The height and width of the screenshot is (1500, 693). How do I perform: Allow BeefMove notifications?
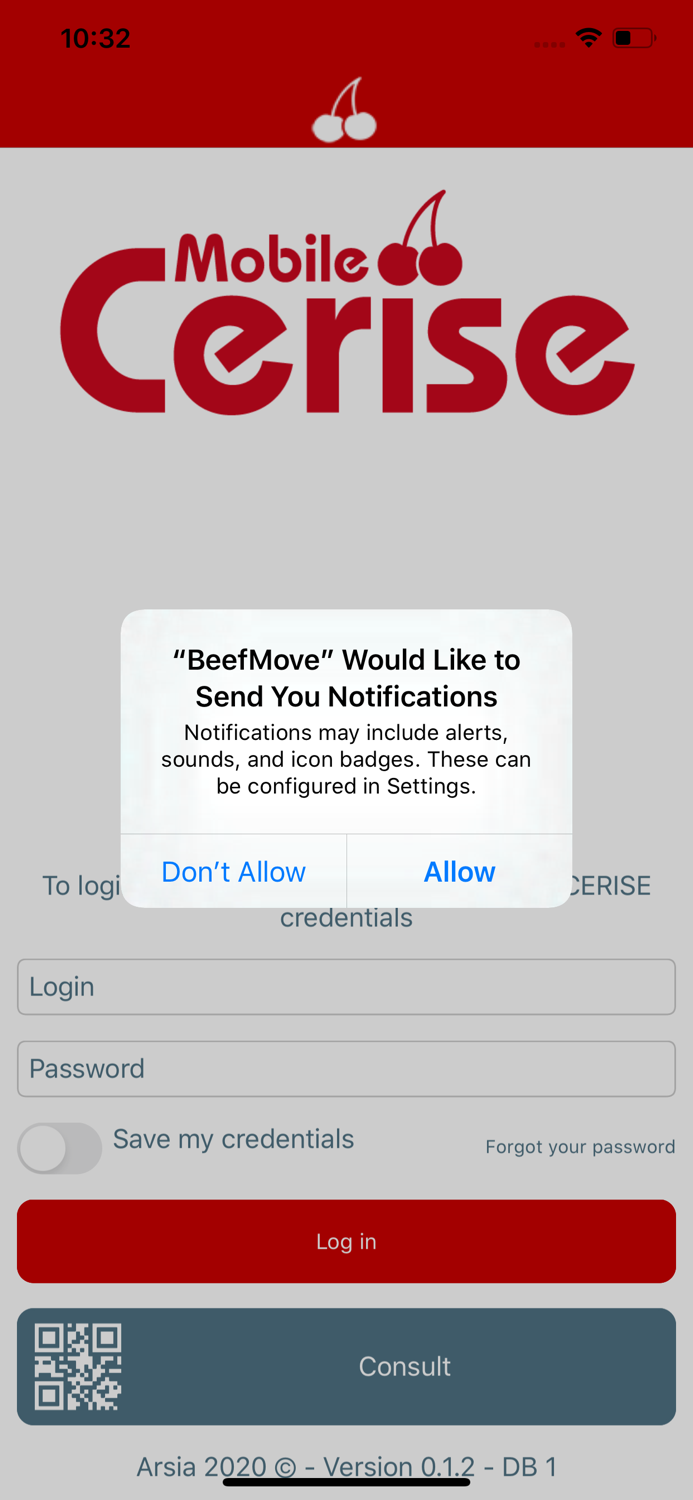(459, 871)
